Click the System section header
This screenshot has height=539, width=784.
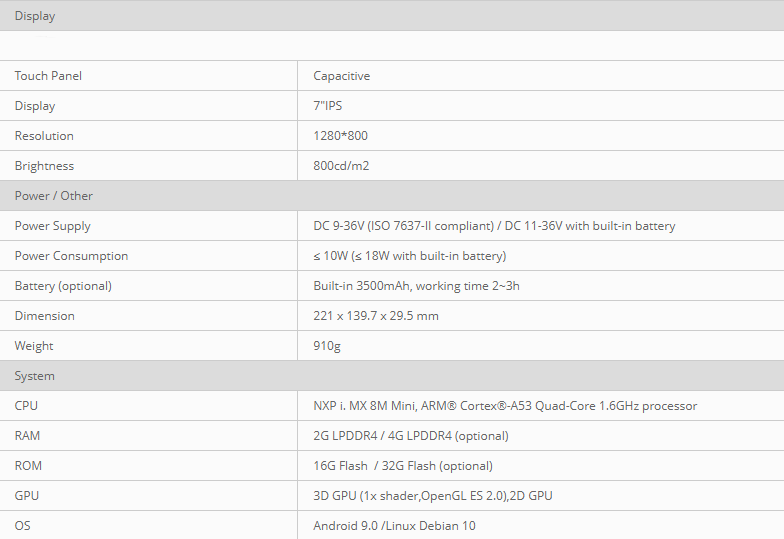click(392, 376)
